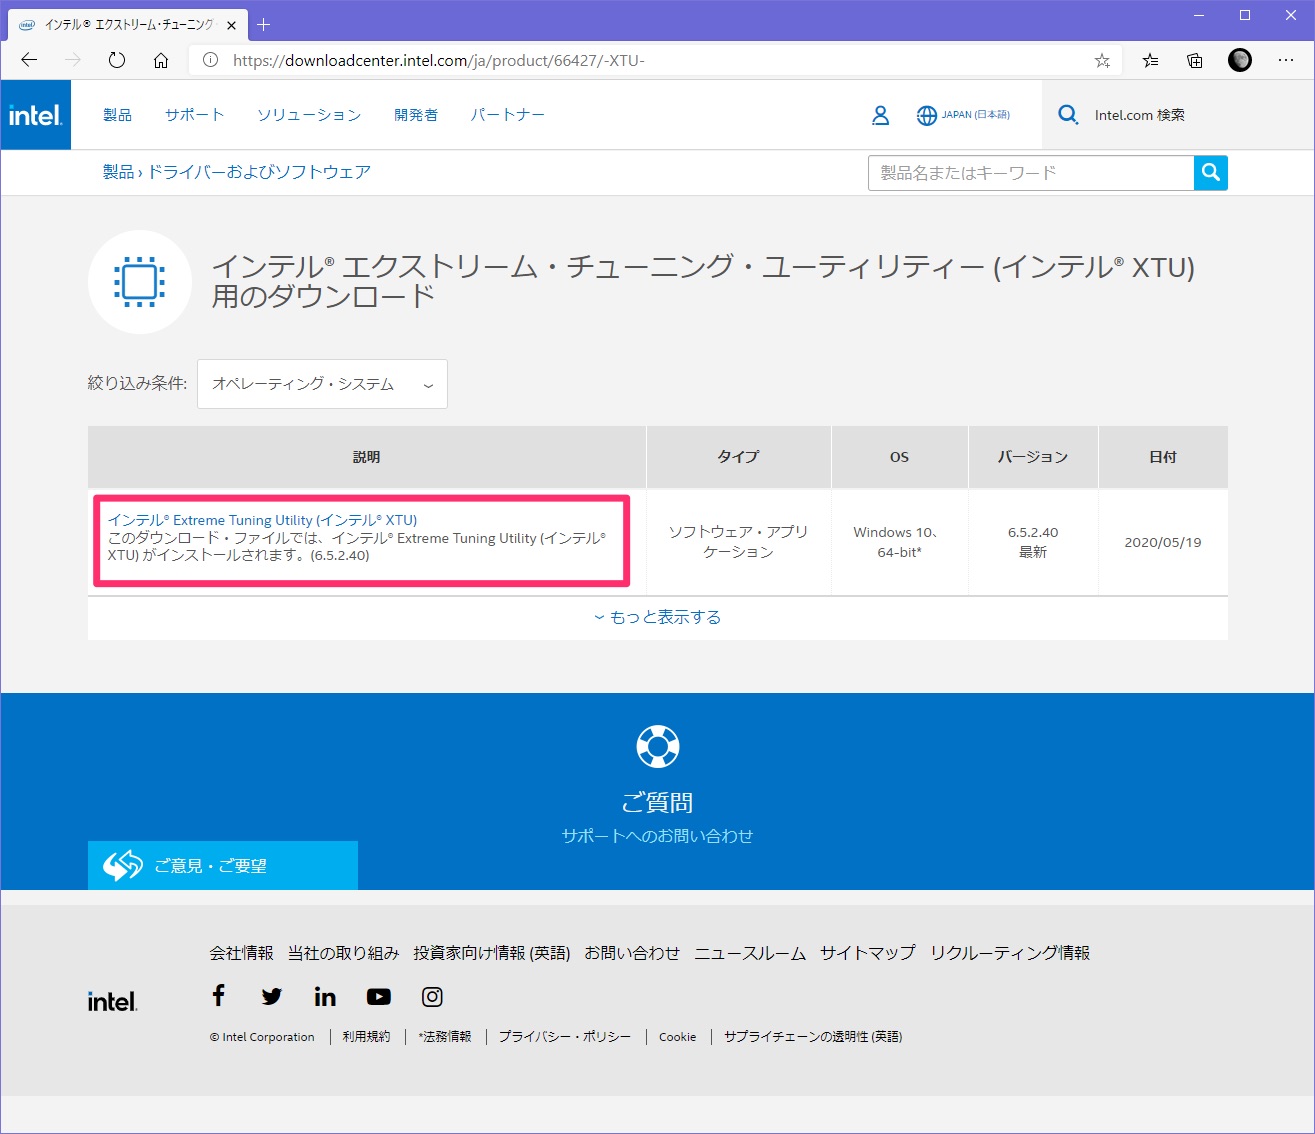Image resolution: width=1315 pixels, height=1134 pixels.
Task: Click 投資家向け情報 (英語) footer link
Action: click(x=492, y=953)
